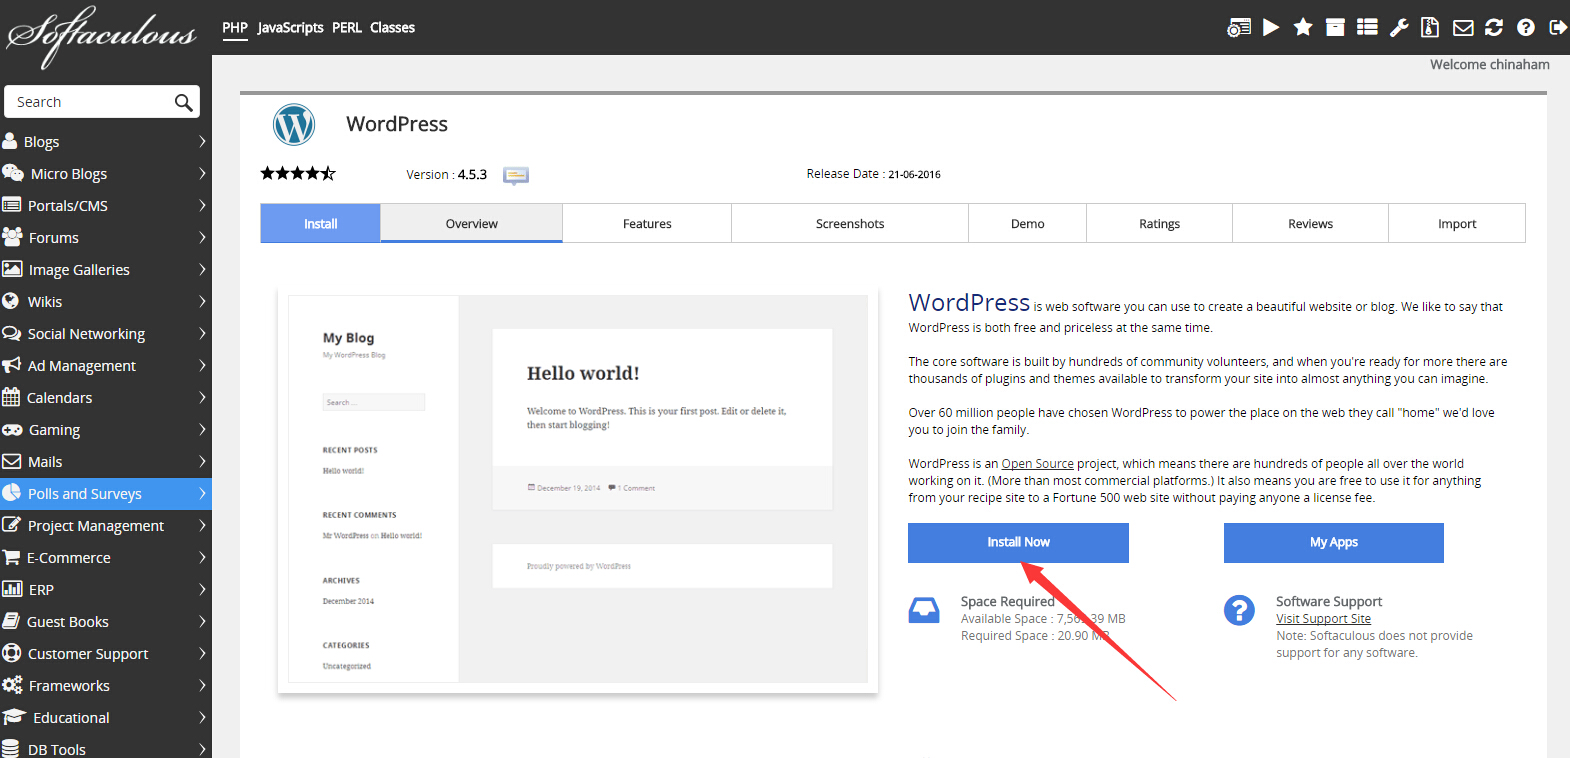
Task: Click the Gaming controller icon in sidebar
Action: click(12, 429)
